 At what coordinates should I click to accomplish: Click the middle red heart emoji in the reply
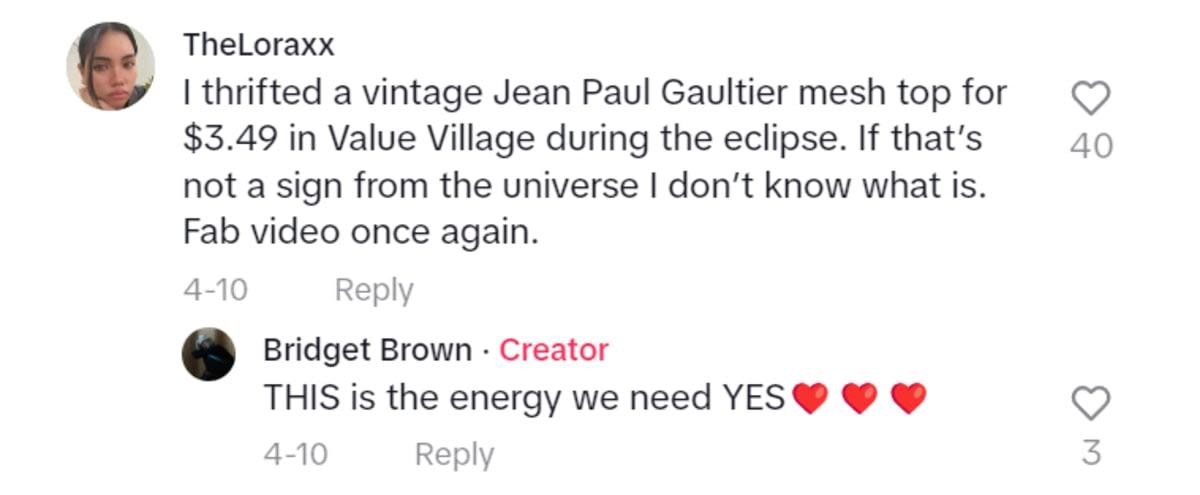[x=859, y=399]
